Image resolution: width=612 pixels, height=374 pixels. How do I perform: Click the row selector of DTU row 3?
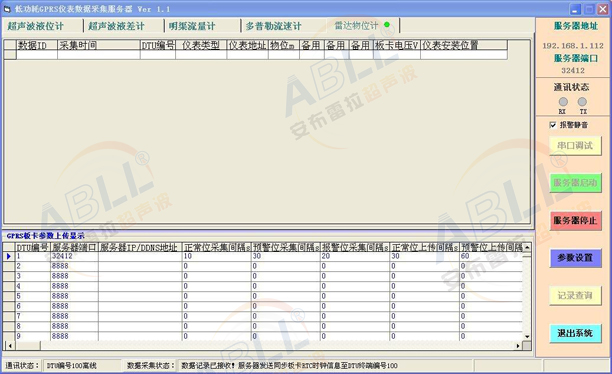coord(9,276)
